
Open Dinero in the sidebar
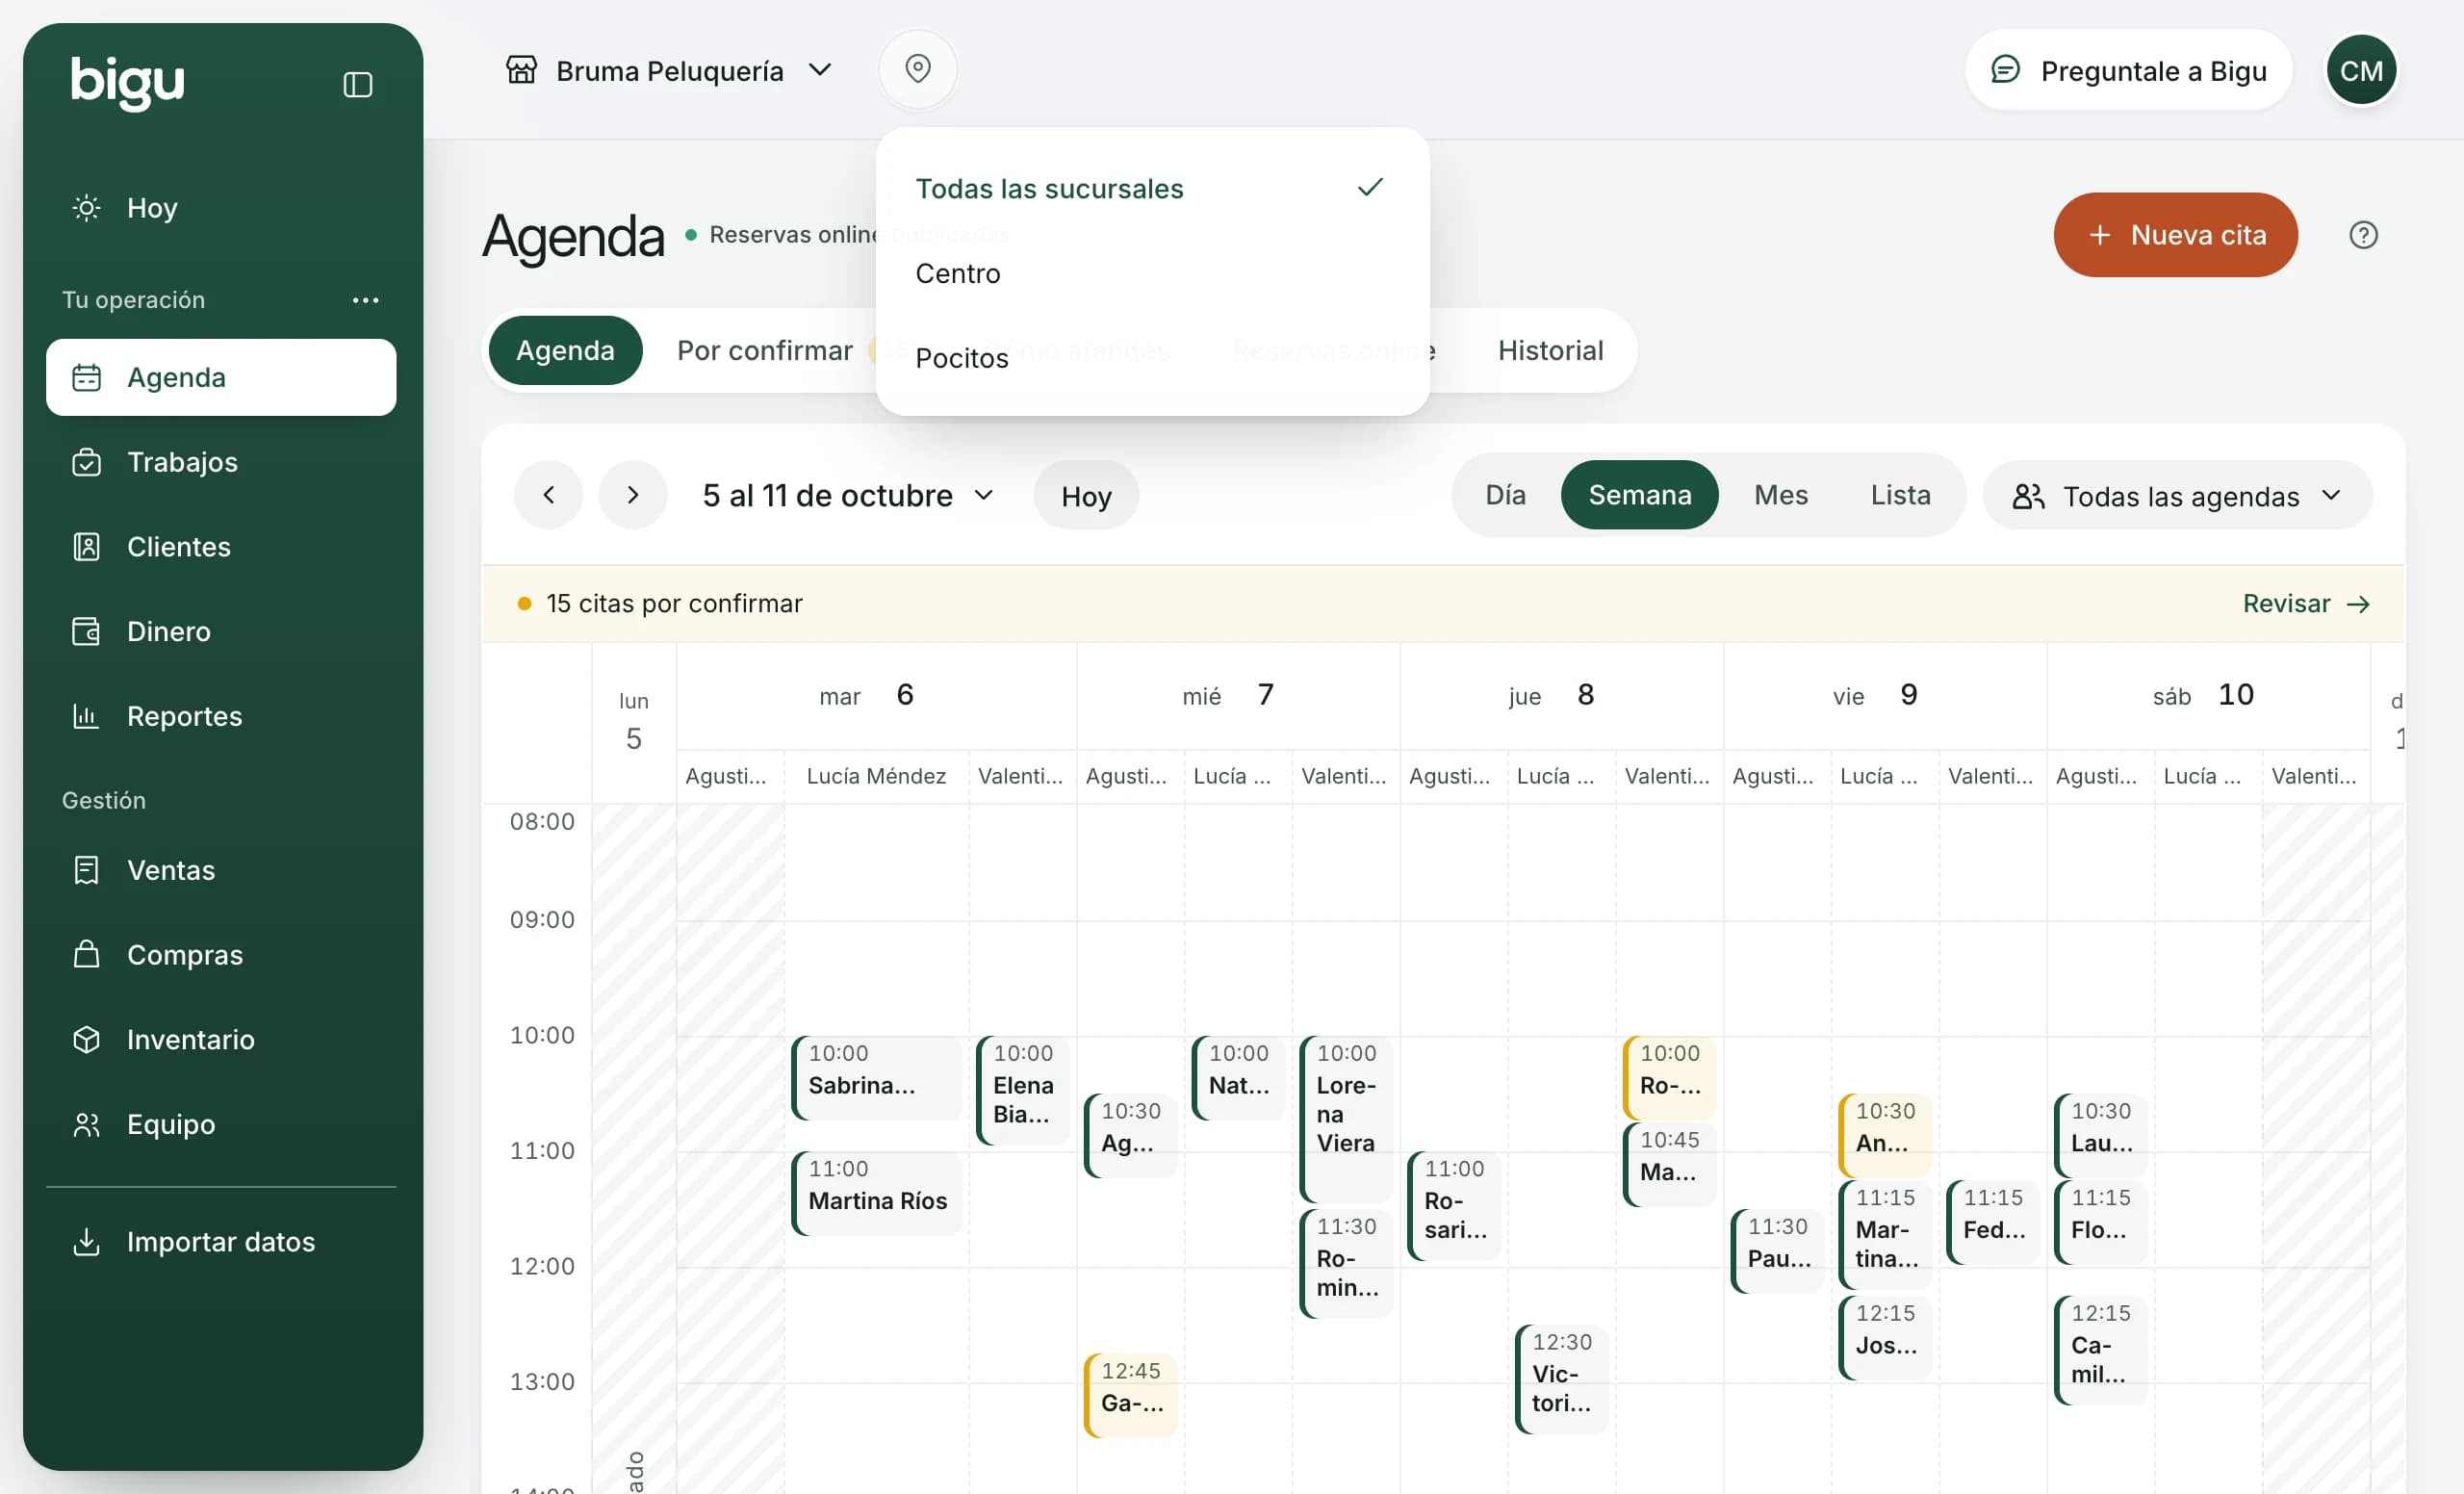coord(221,631)
